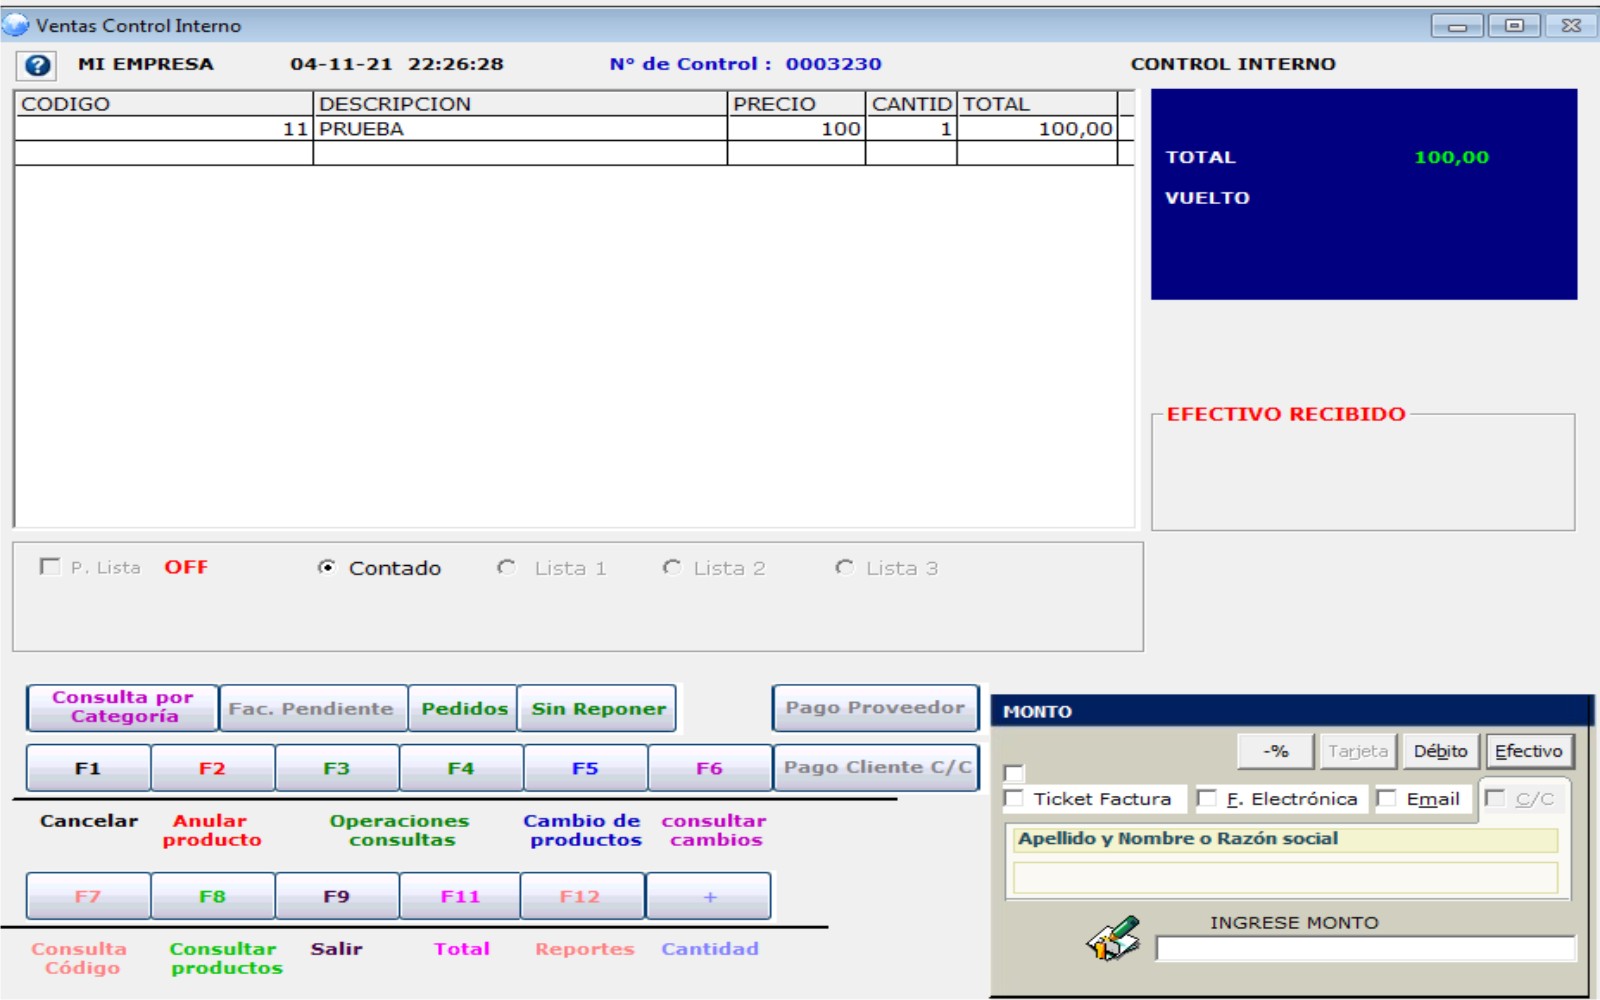Select the PRUEBA row in the product table
The width and height of the screenshot is (1600, 1000).
pyautogui.click(x=520, y=129)
